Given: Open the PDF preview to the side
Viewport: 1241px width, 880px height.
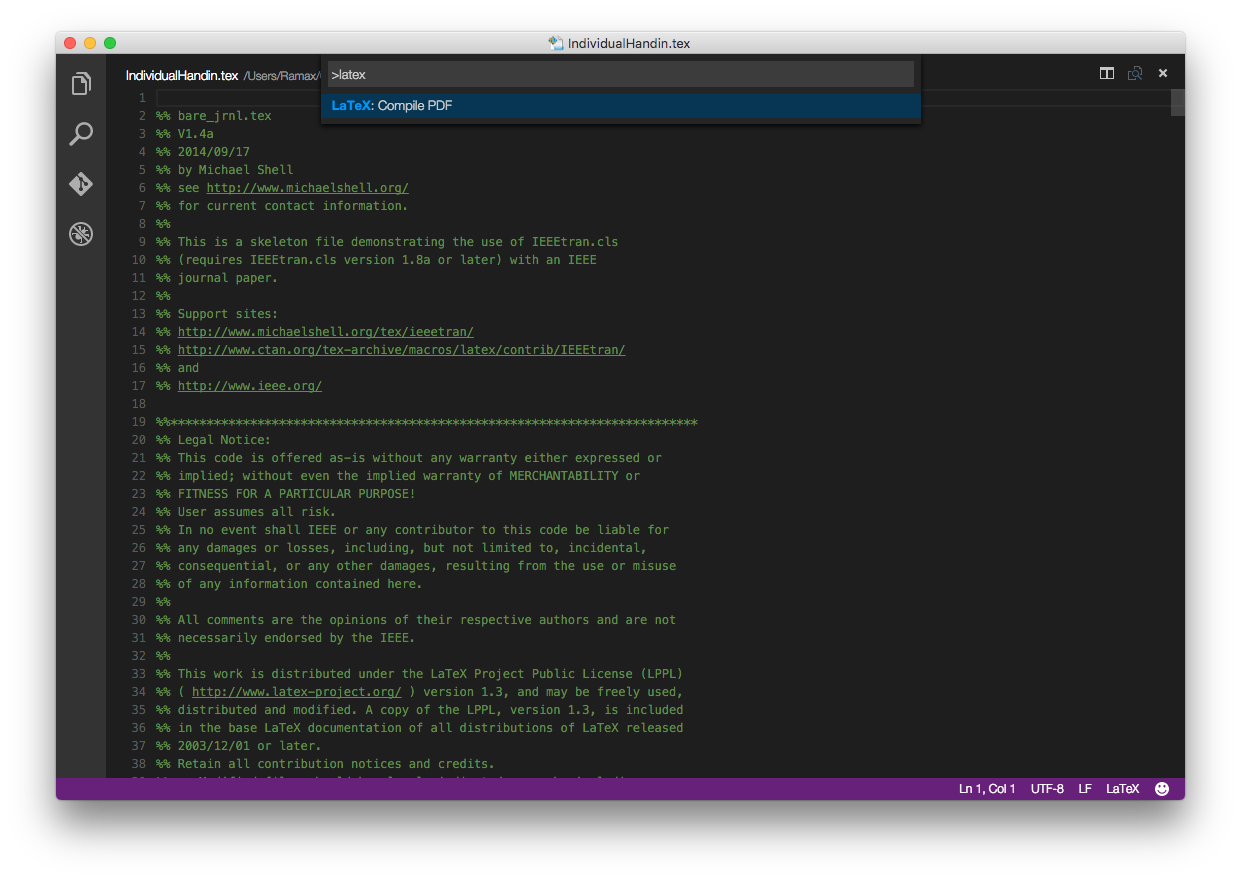Looking at the screenshot, I should click(x=1135, y=73).
